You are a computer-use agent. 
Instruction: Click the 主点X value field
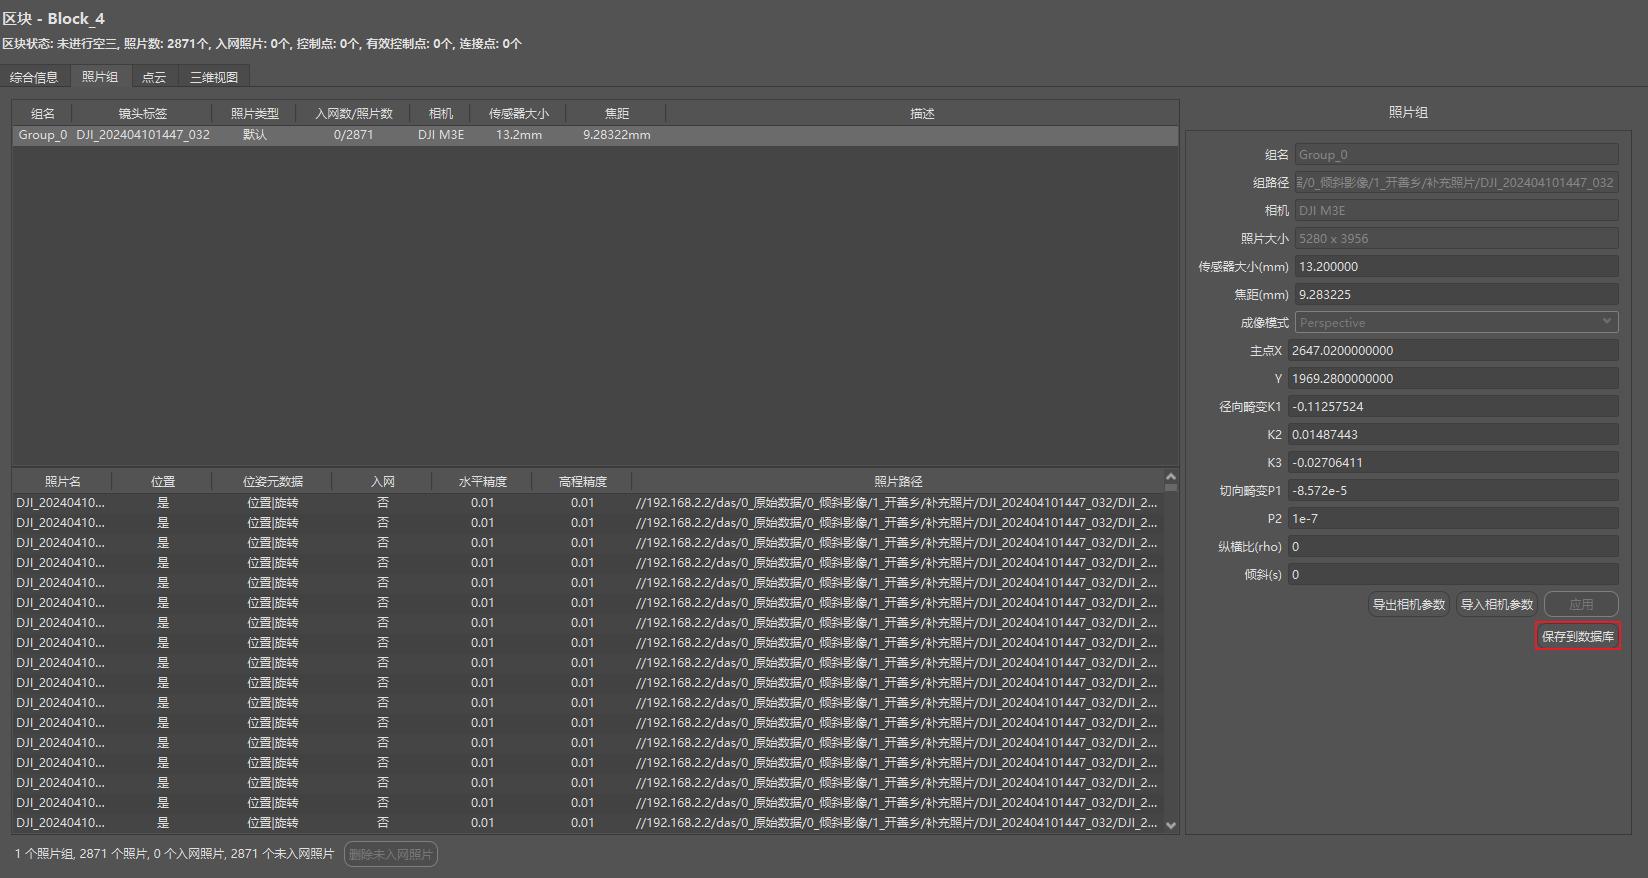(x=1452, y=350)
